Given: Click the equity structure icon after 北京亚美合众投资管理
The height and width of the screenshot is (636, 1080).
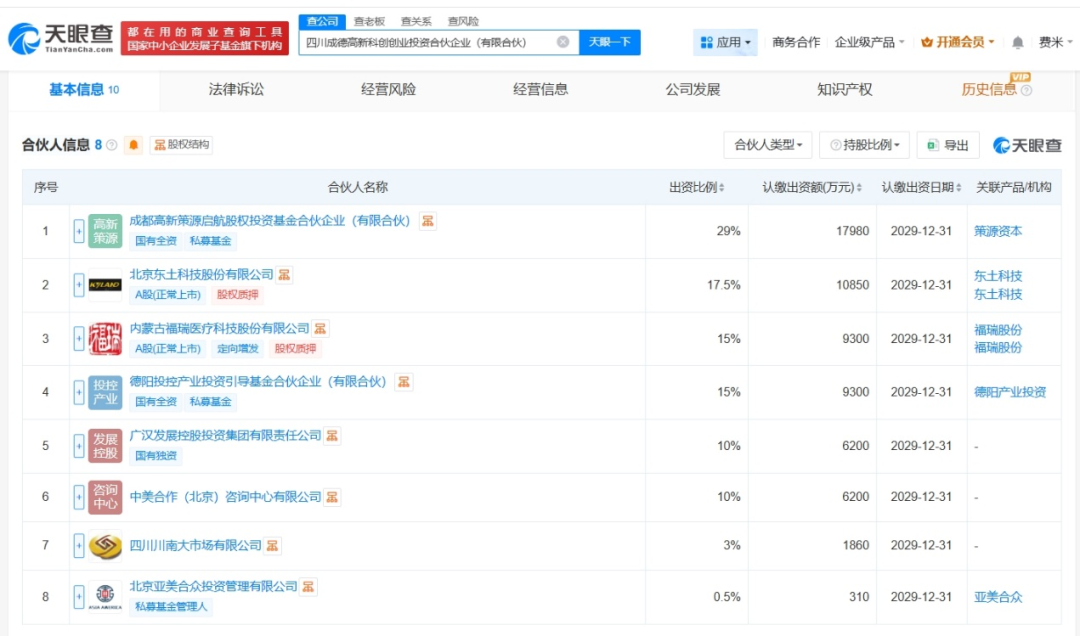Looking at the screenshot, I should point(308,586).
